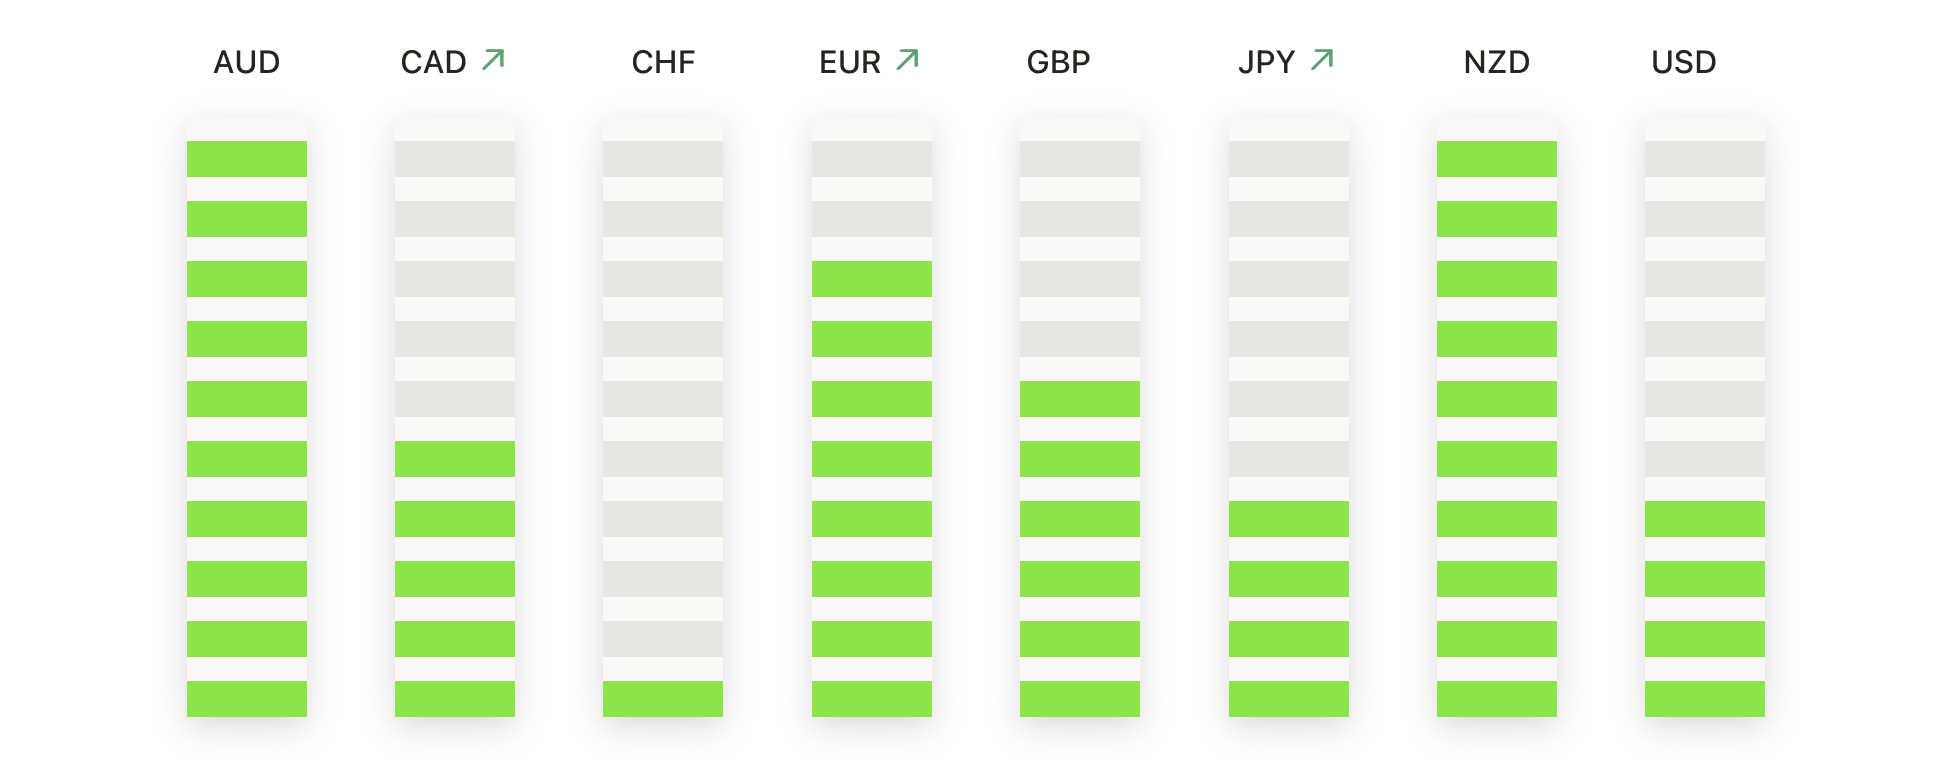The image size is (1952, 780).
Task: Click the CAD currency label text
Action: (434, 62)
